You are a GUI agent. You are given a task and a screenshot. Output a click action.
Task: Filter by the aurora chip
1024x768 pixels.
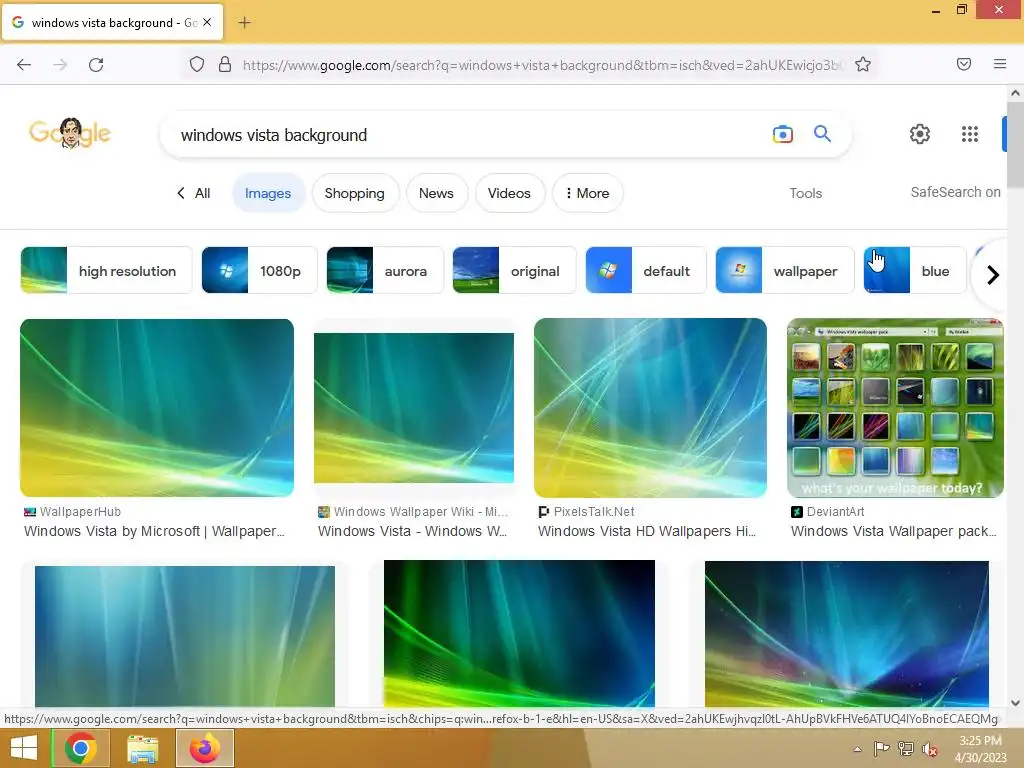pyautogui.click(x=385, y=270)
